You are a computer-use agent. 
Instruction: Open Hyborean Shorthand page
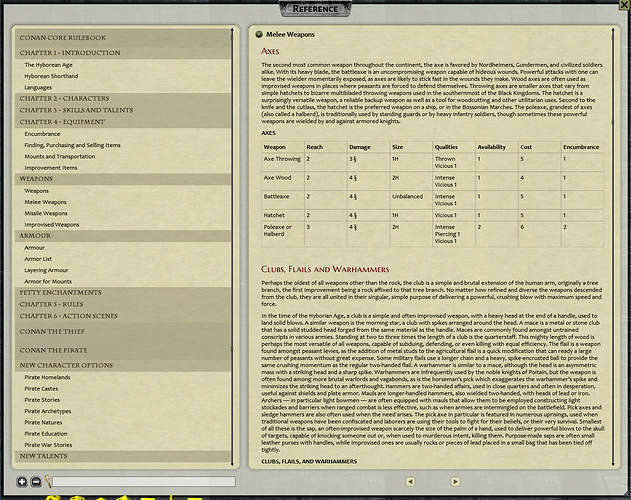(x=51, y=76)
